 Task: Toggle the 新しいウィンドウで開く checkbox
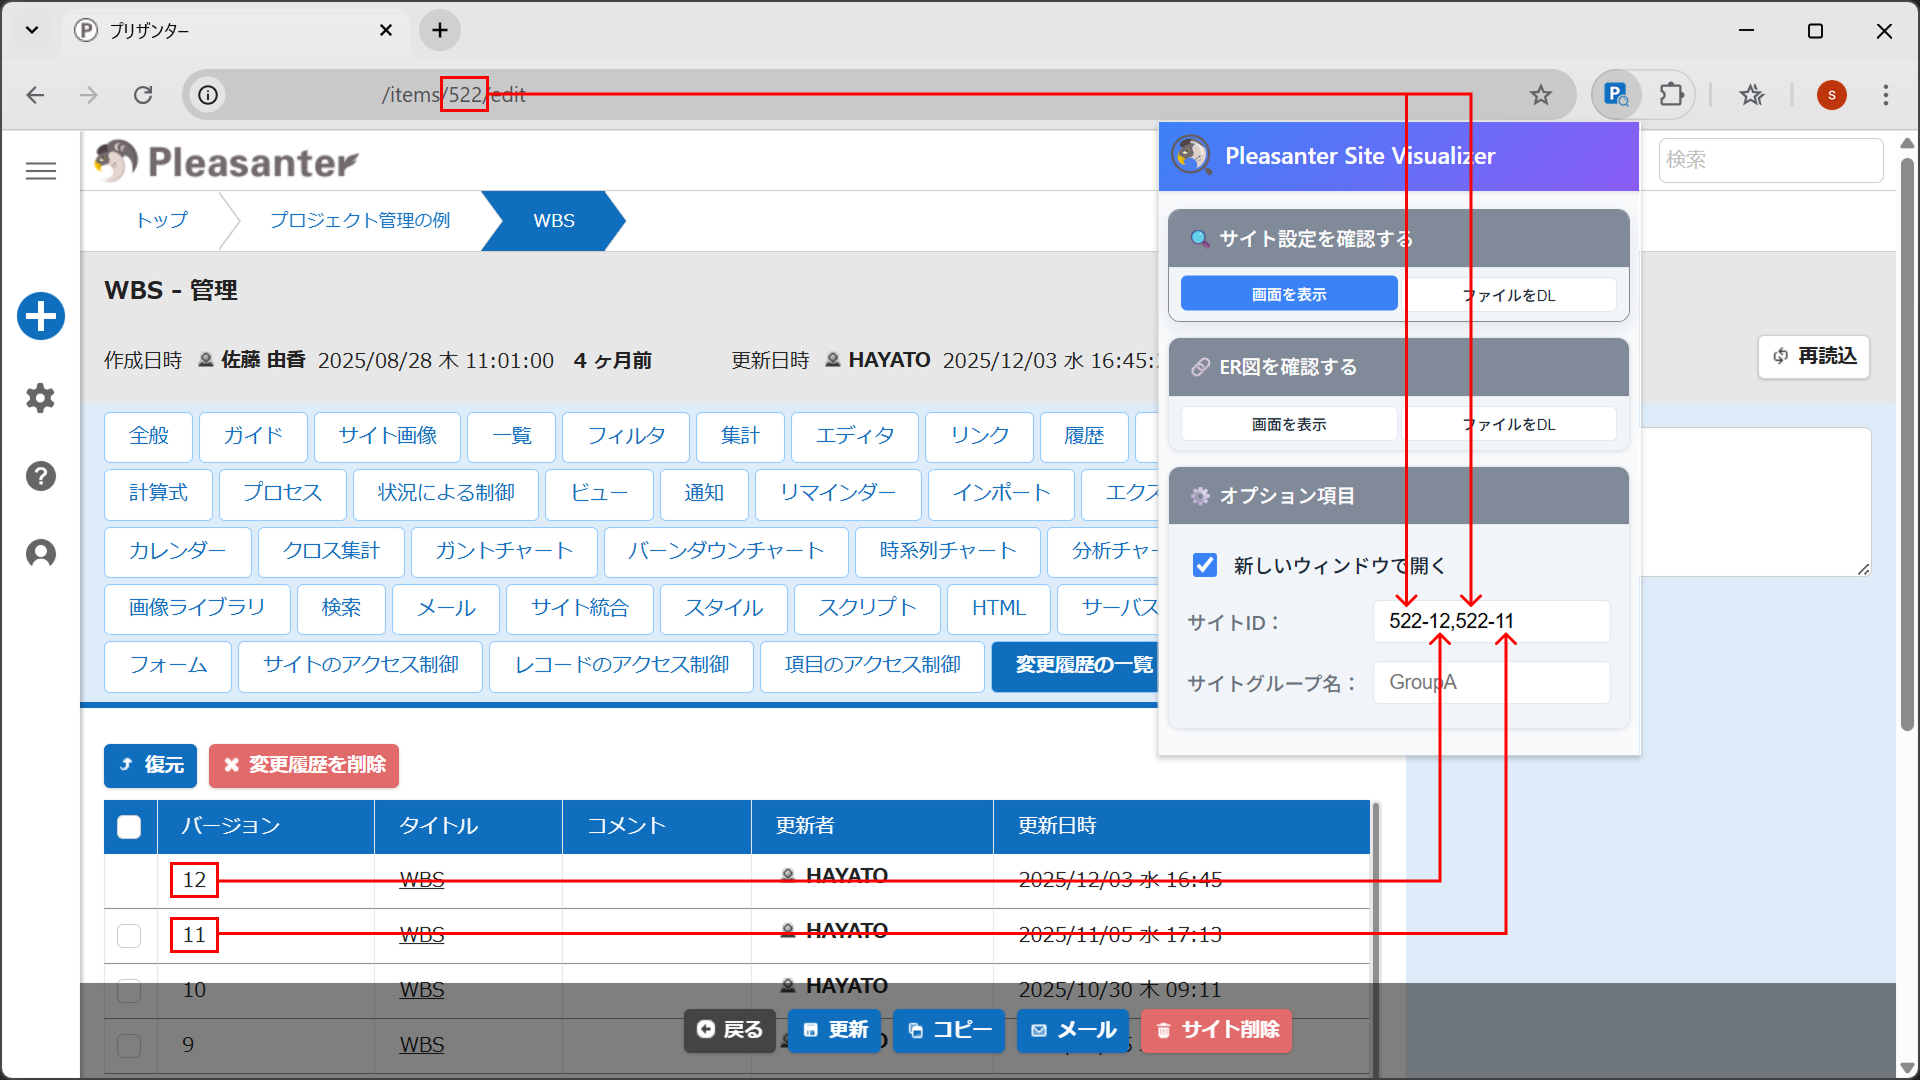(x=1205, y=565)
